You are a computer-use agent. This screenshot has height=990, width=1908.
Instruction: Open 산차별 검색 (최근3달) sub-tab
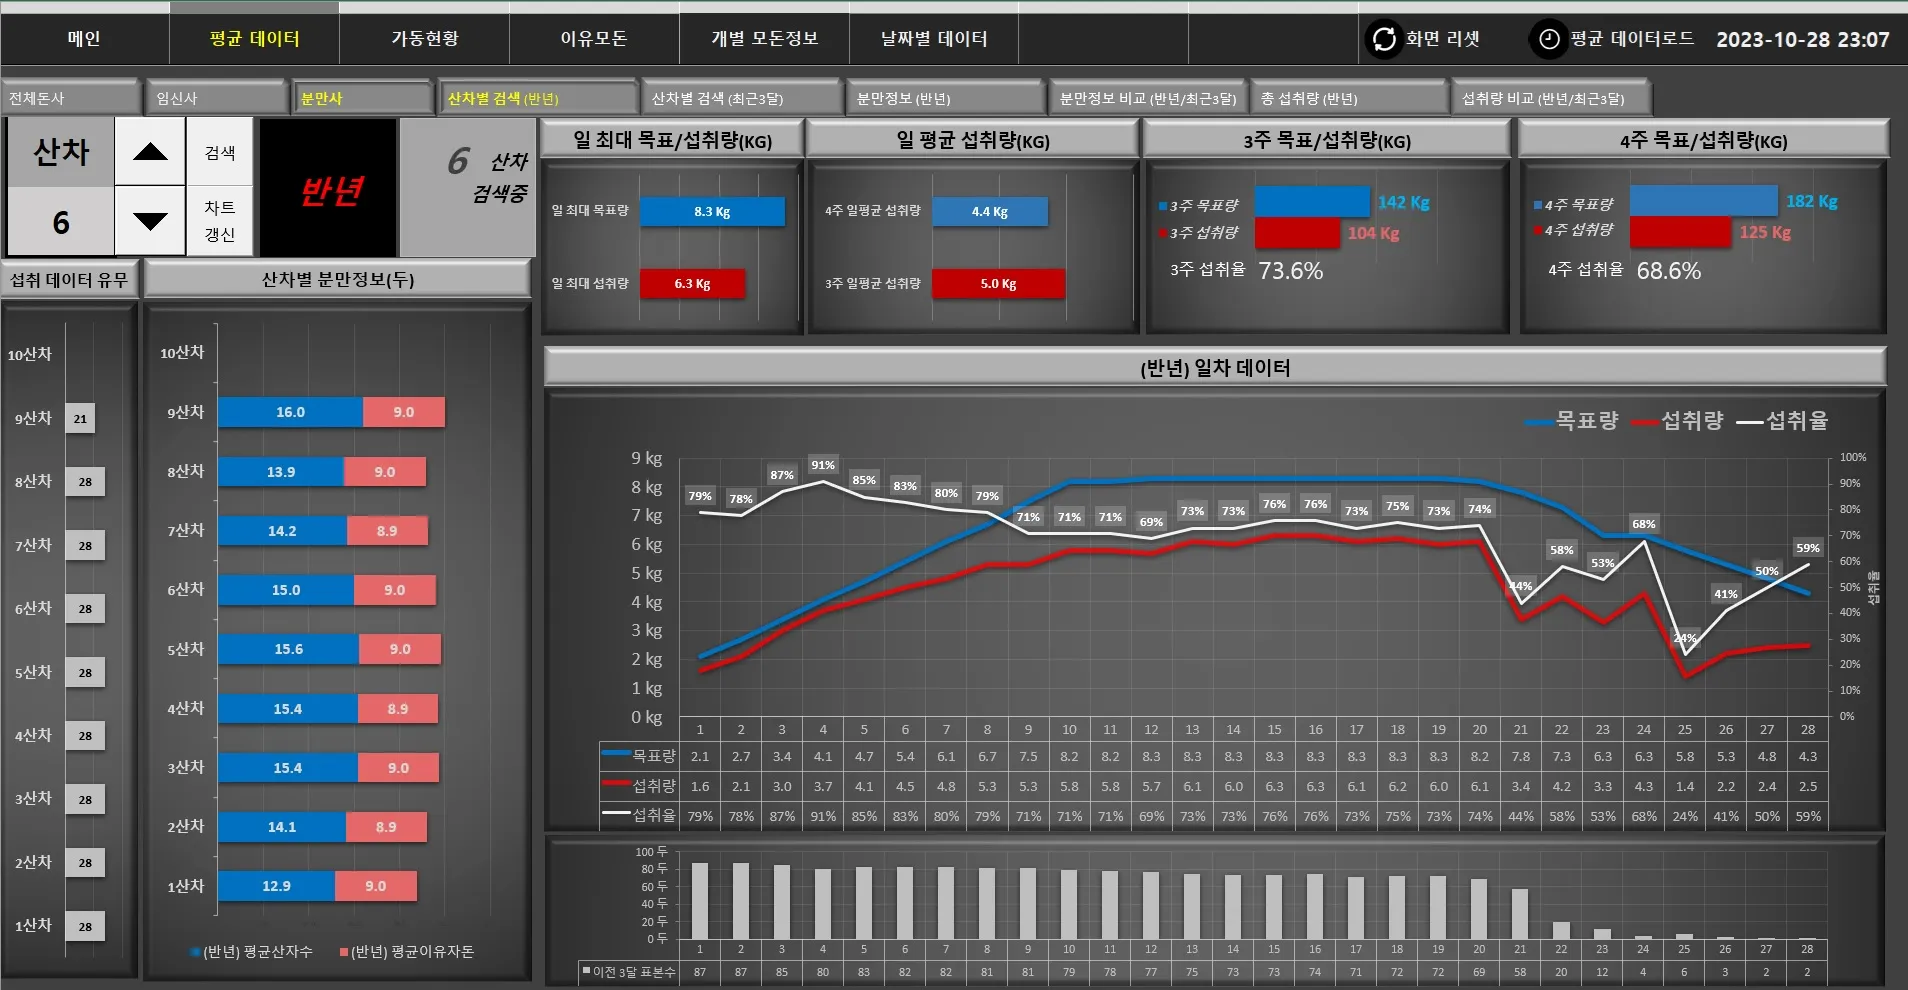coord(739,98)
